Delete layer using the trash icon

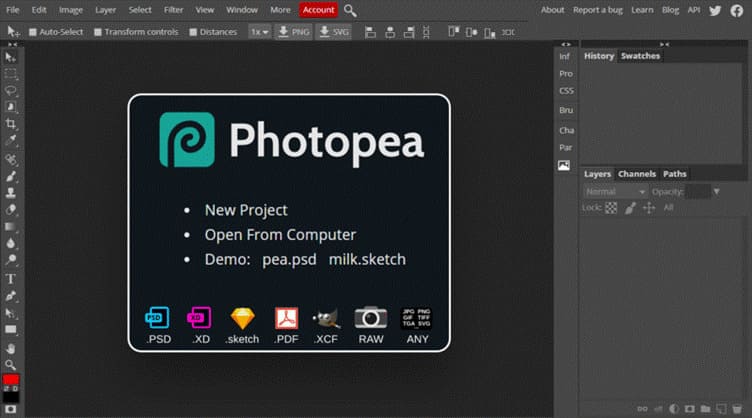pyautogui.click(x=738, y=408)
